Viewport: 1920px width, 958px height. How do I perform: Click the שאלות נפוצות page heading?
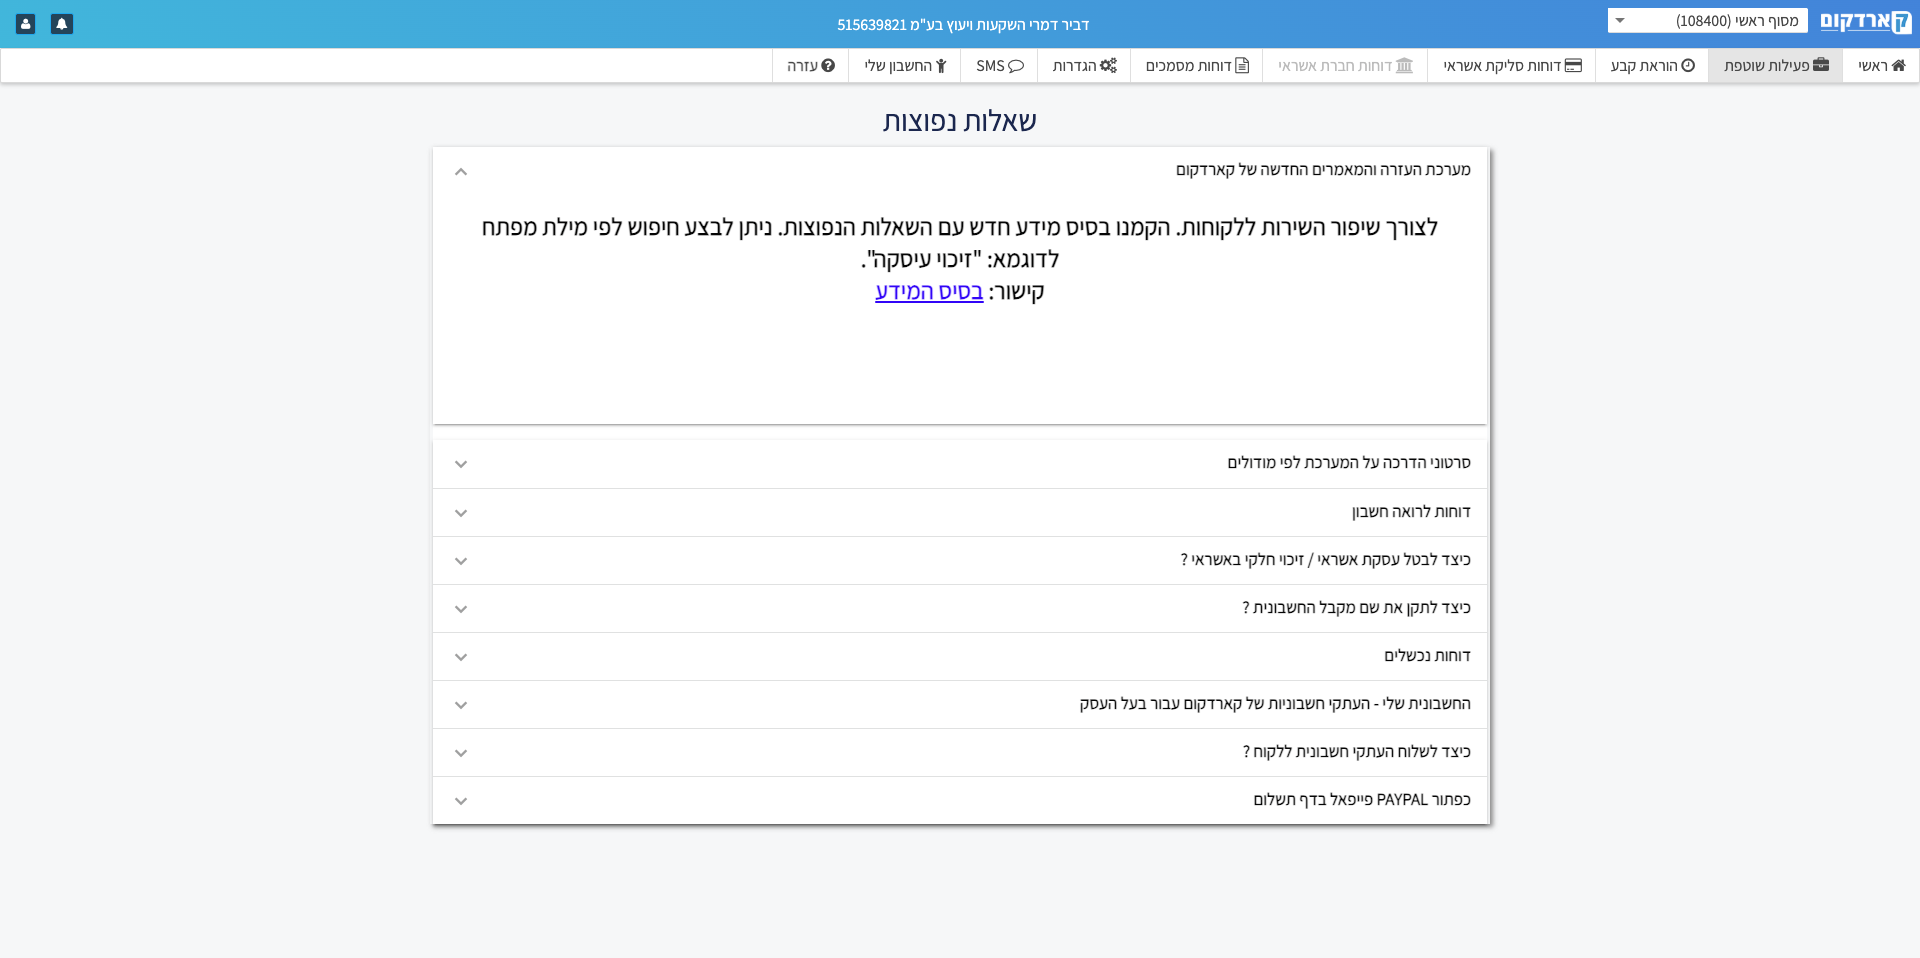pos(960,121)
